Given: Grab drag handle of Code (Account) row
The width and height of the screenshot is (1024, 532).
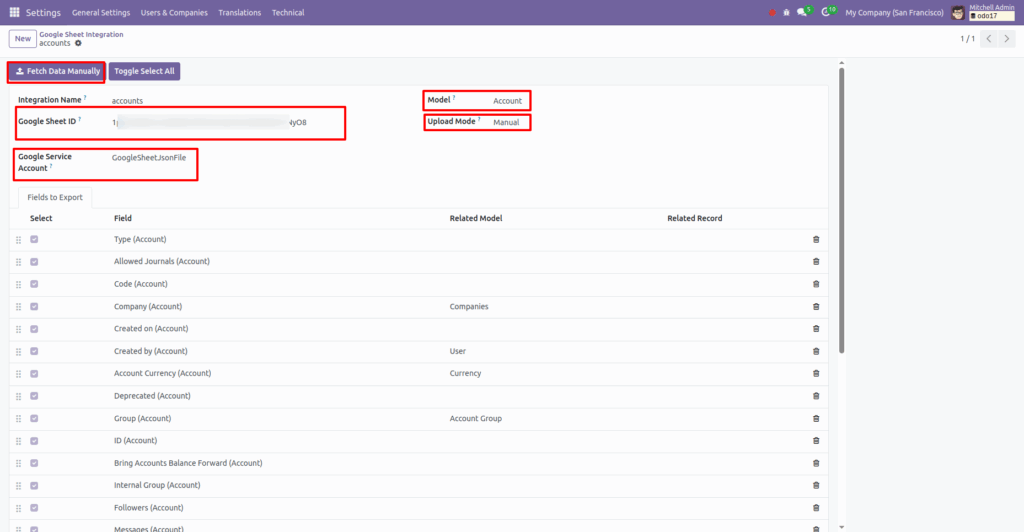Looking at the screenshot, I should (x=18, y=285).
